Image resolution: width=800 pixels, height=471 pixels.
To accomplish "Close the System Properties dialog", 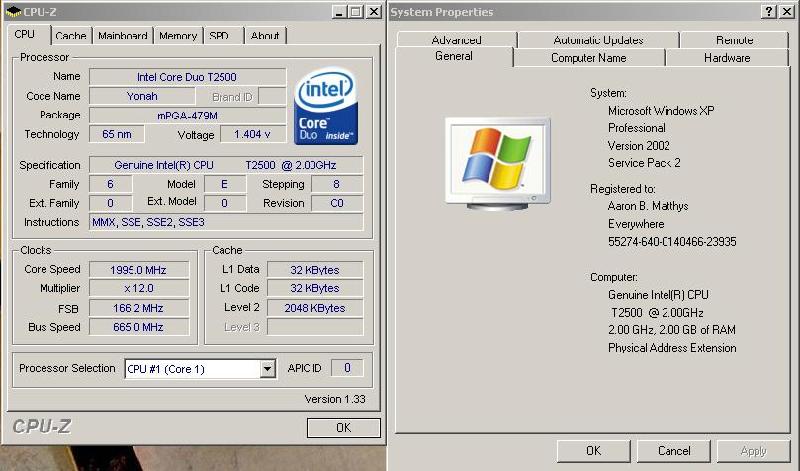I will (787, 11).
